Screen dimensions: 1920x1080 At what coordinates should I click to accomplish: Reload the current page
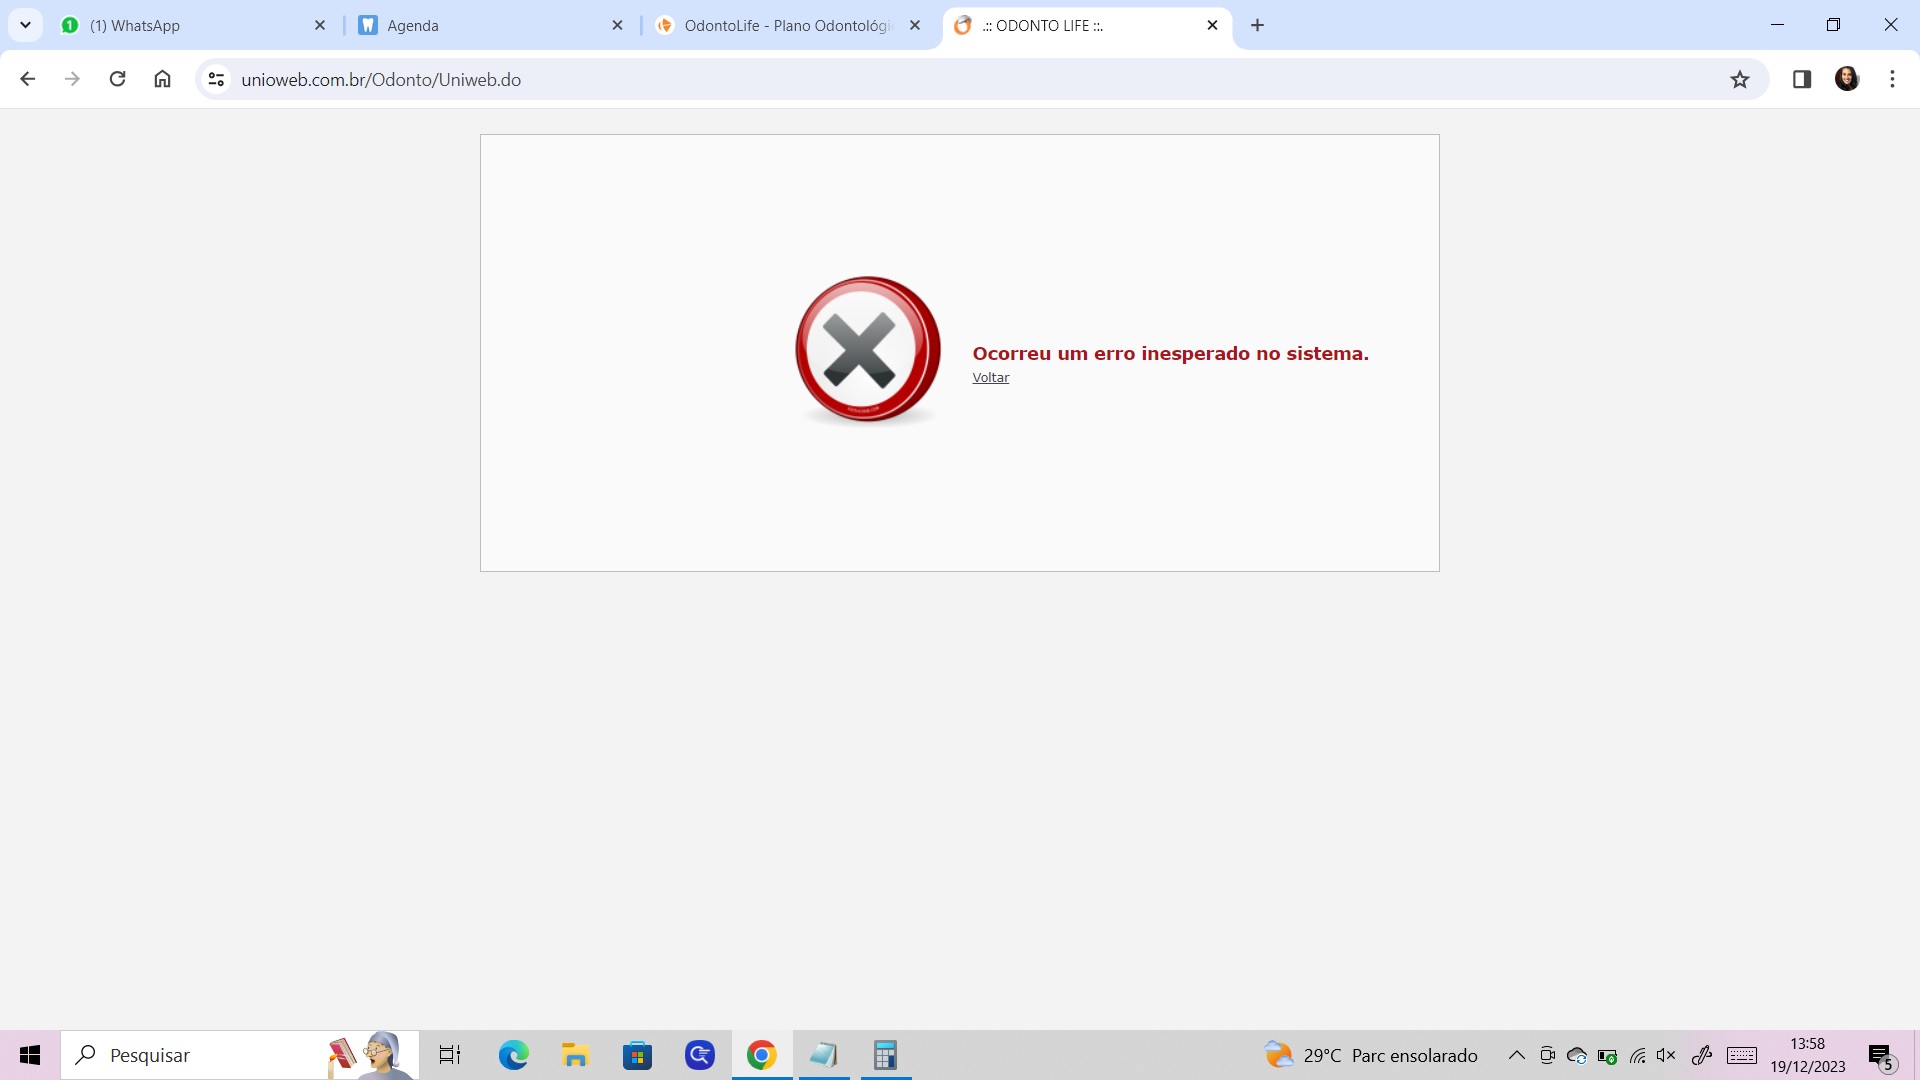pos(117,79)
